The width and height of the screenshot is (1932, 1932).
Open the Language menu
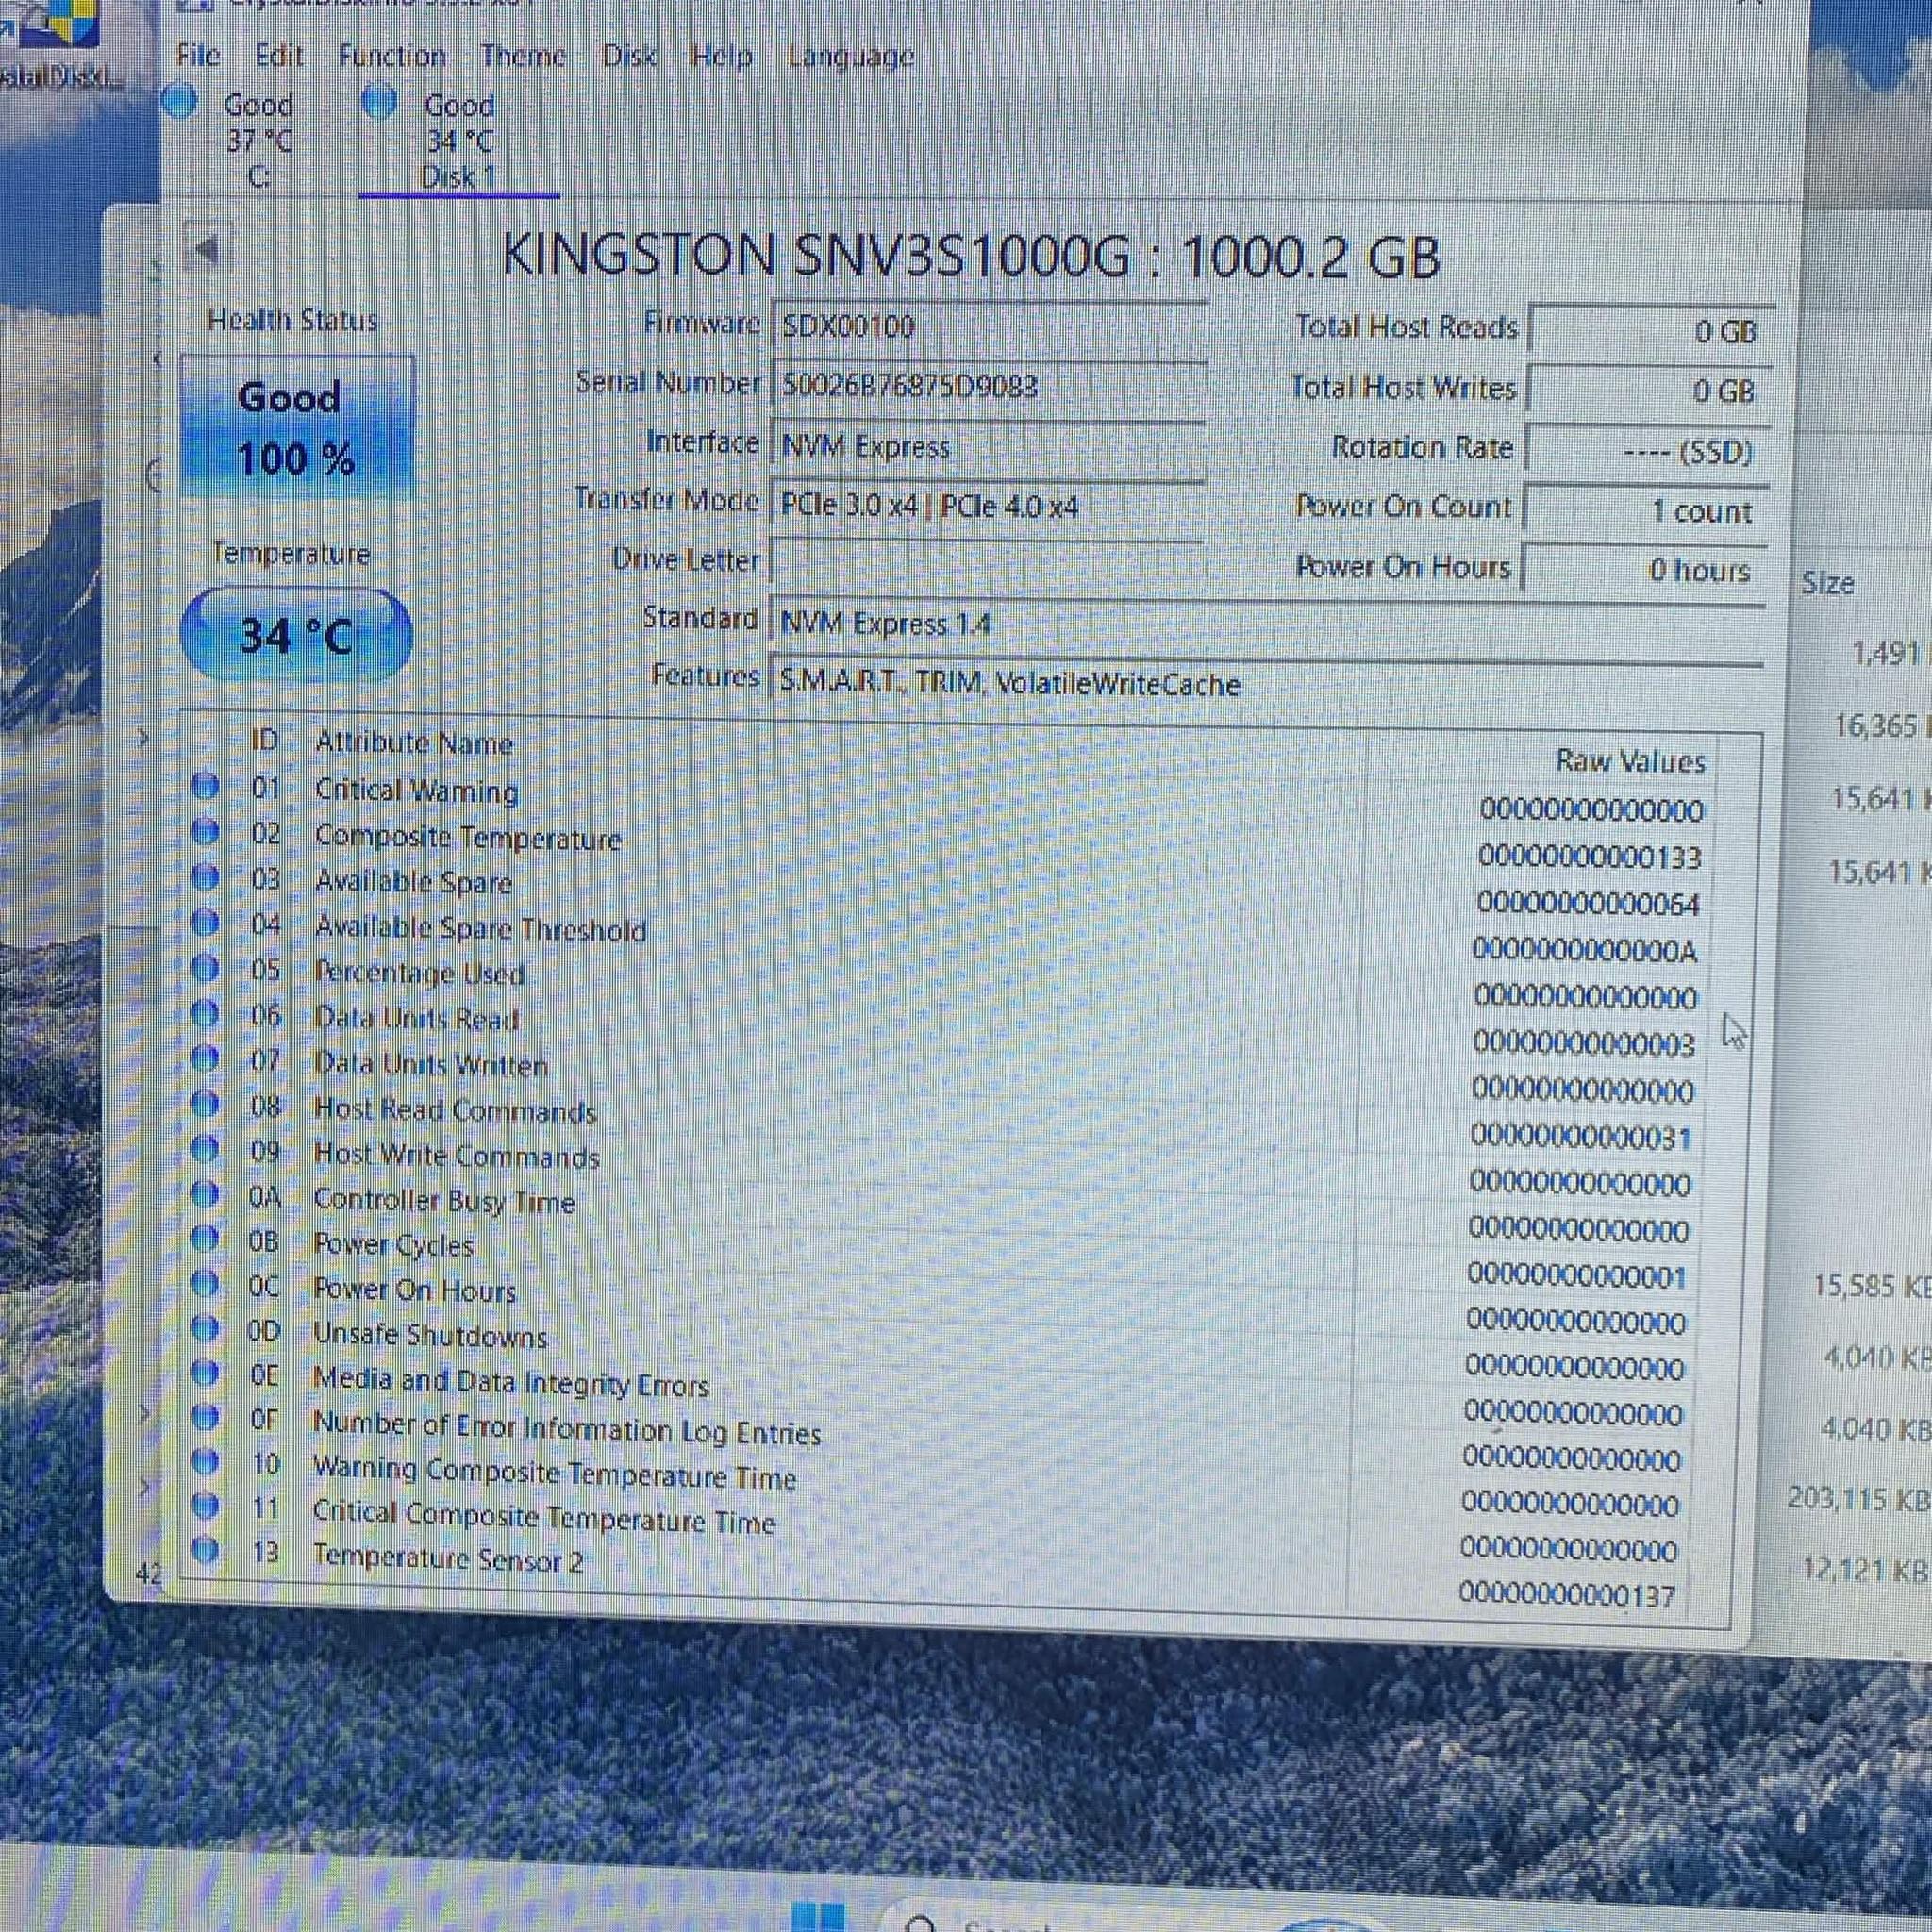850,57
